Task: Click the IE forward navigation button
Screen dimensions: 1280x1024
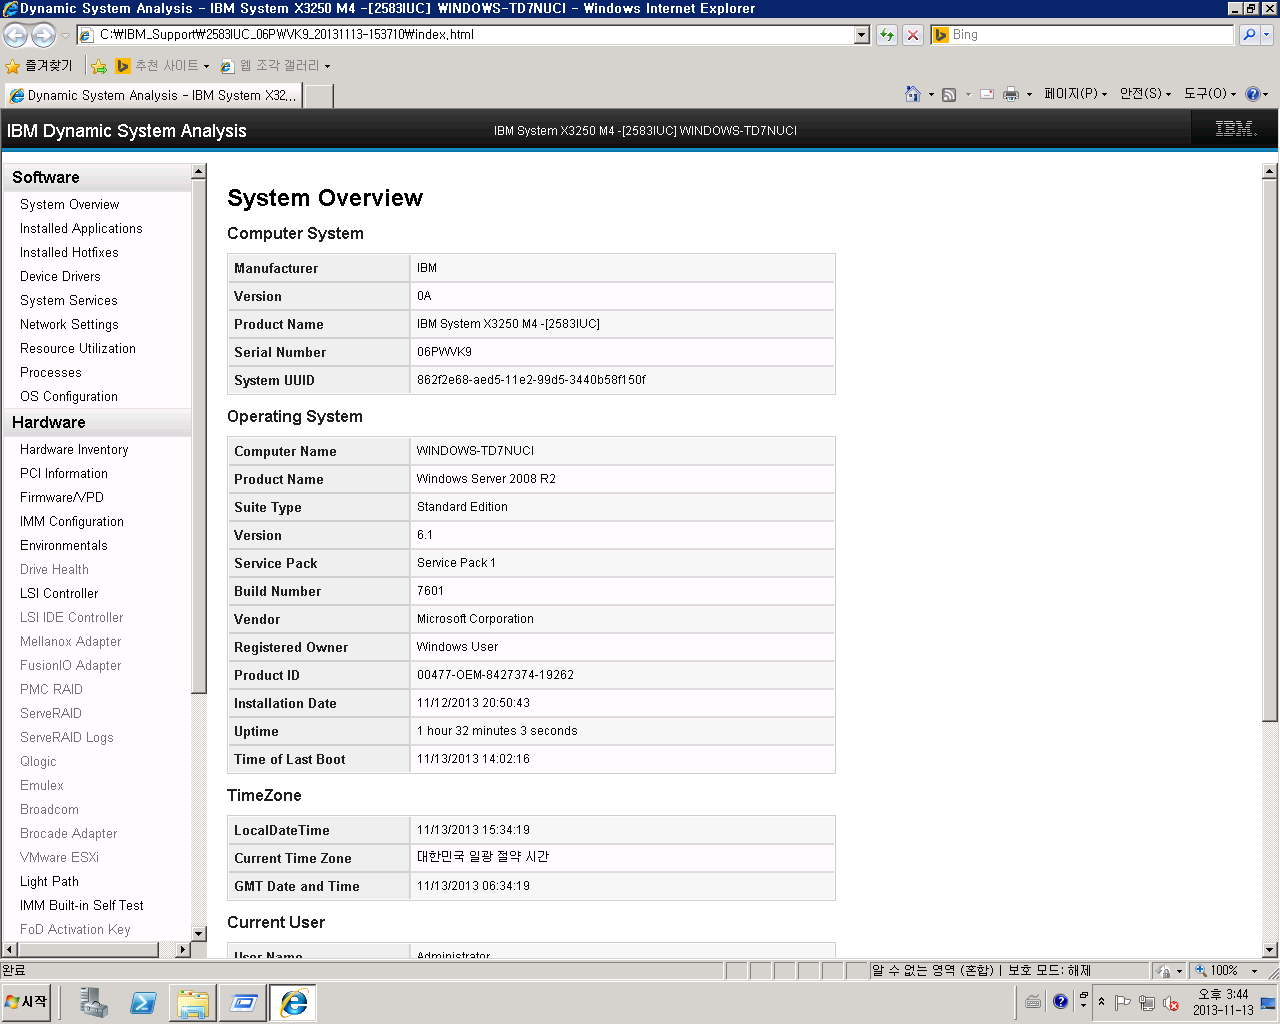Action: (43, 35)
